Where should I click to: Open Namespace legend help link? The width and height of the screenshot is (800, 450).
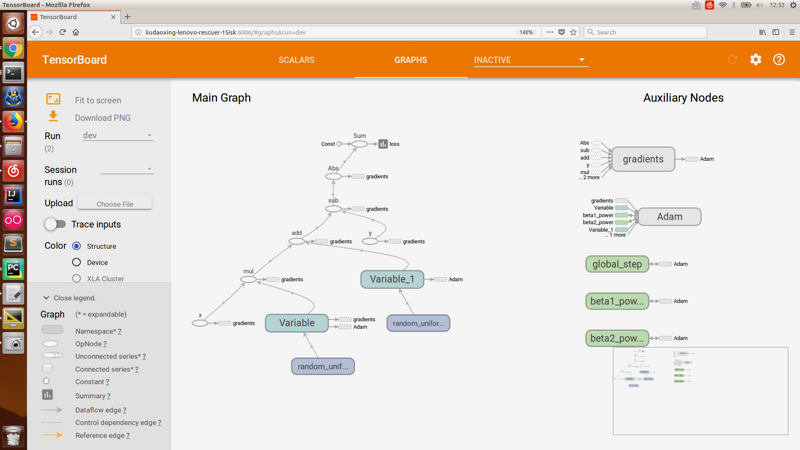pos(119,332)
